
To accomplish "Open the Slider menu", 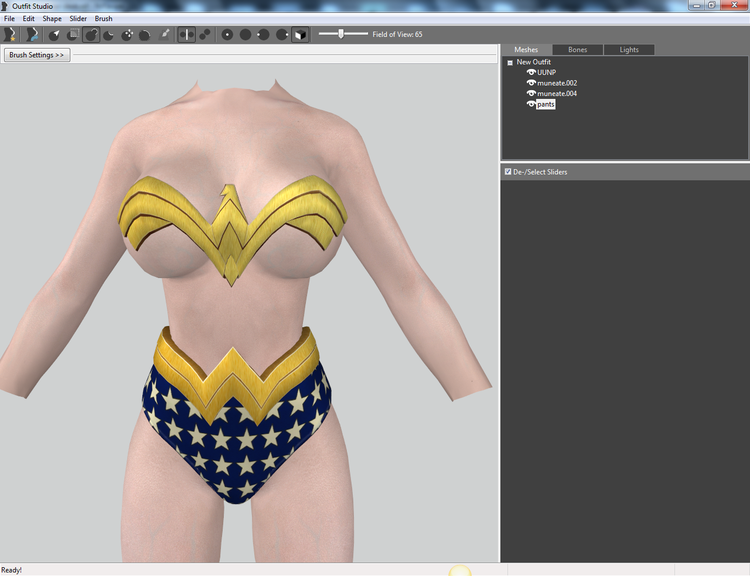I will click(x=78, y=19).
